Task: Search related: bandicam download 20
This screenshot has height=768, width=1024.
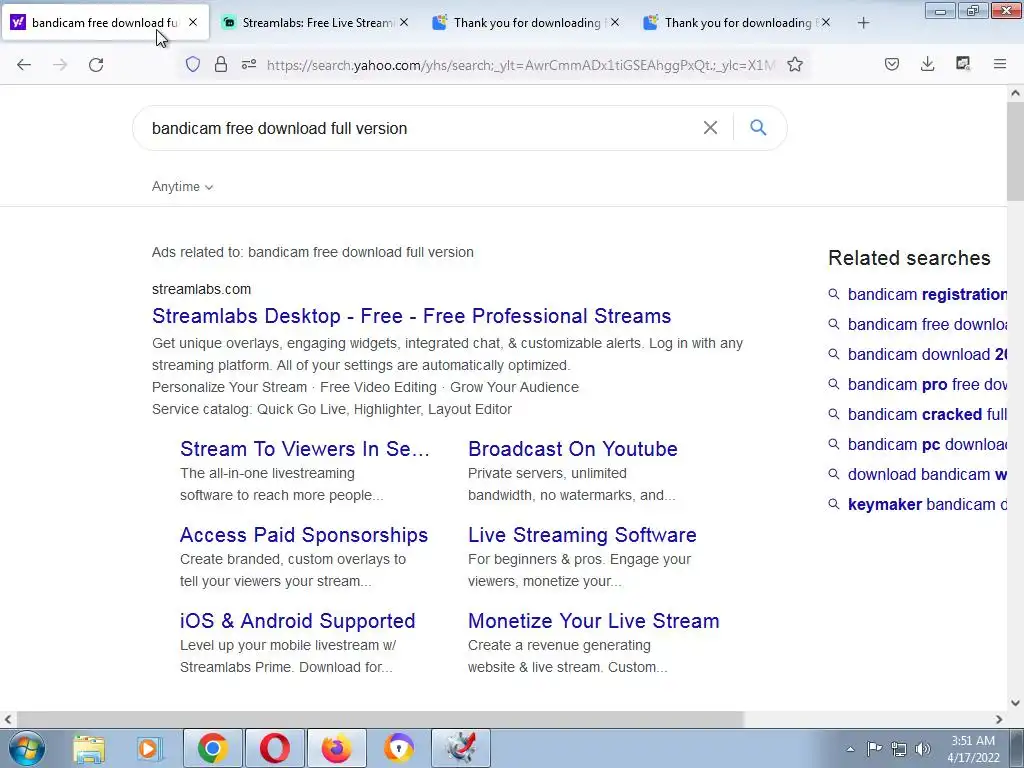Action: [927, 355]
